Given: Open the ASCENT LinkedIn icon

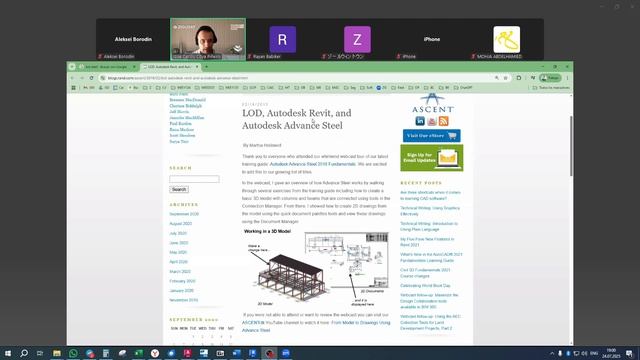Looking at the screenshot, I should tap(420, 121).
